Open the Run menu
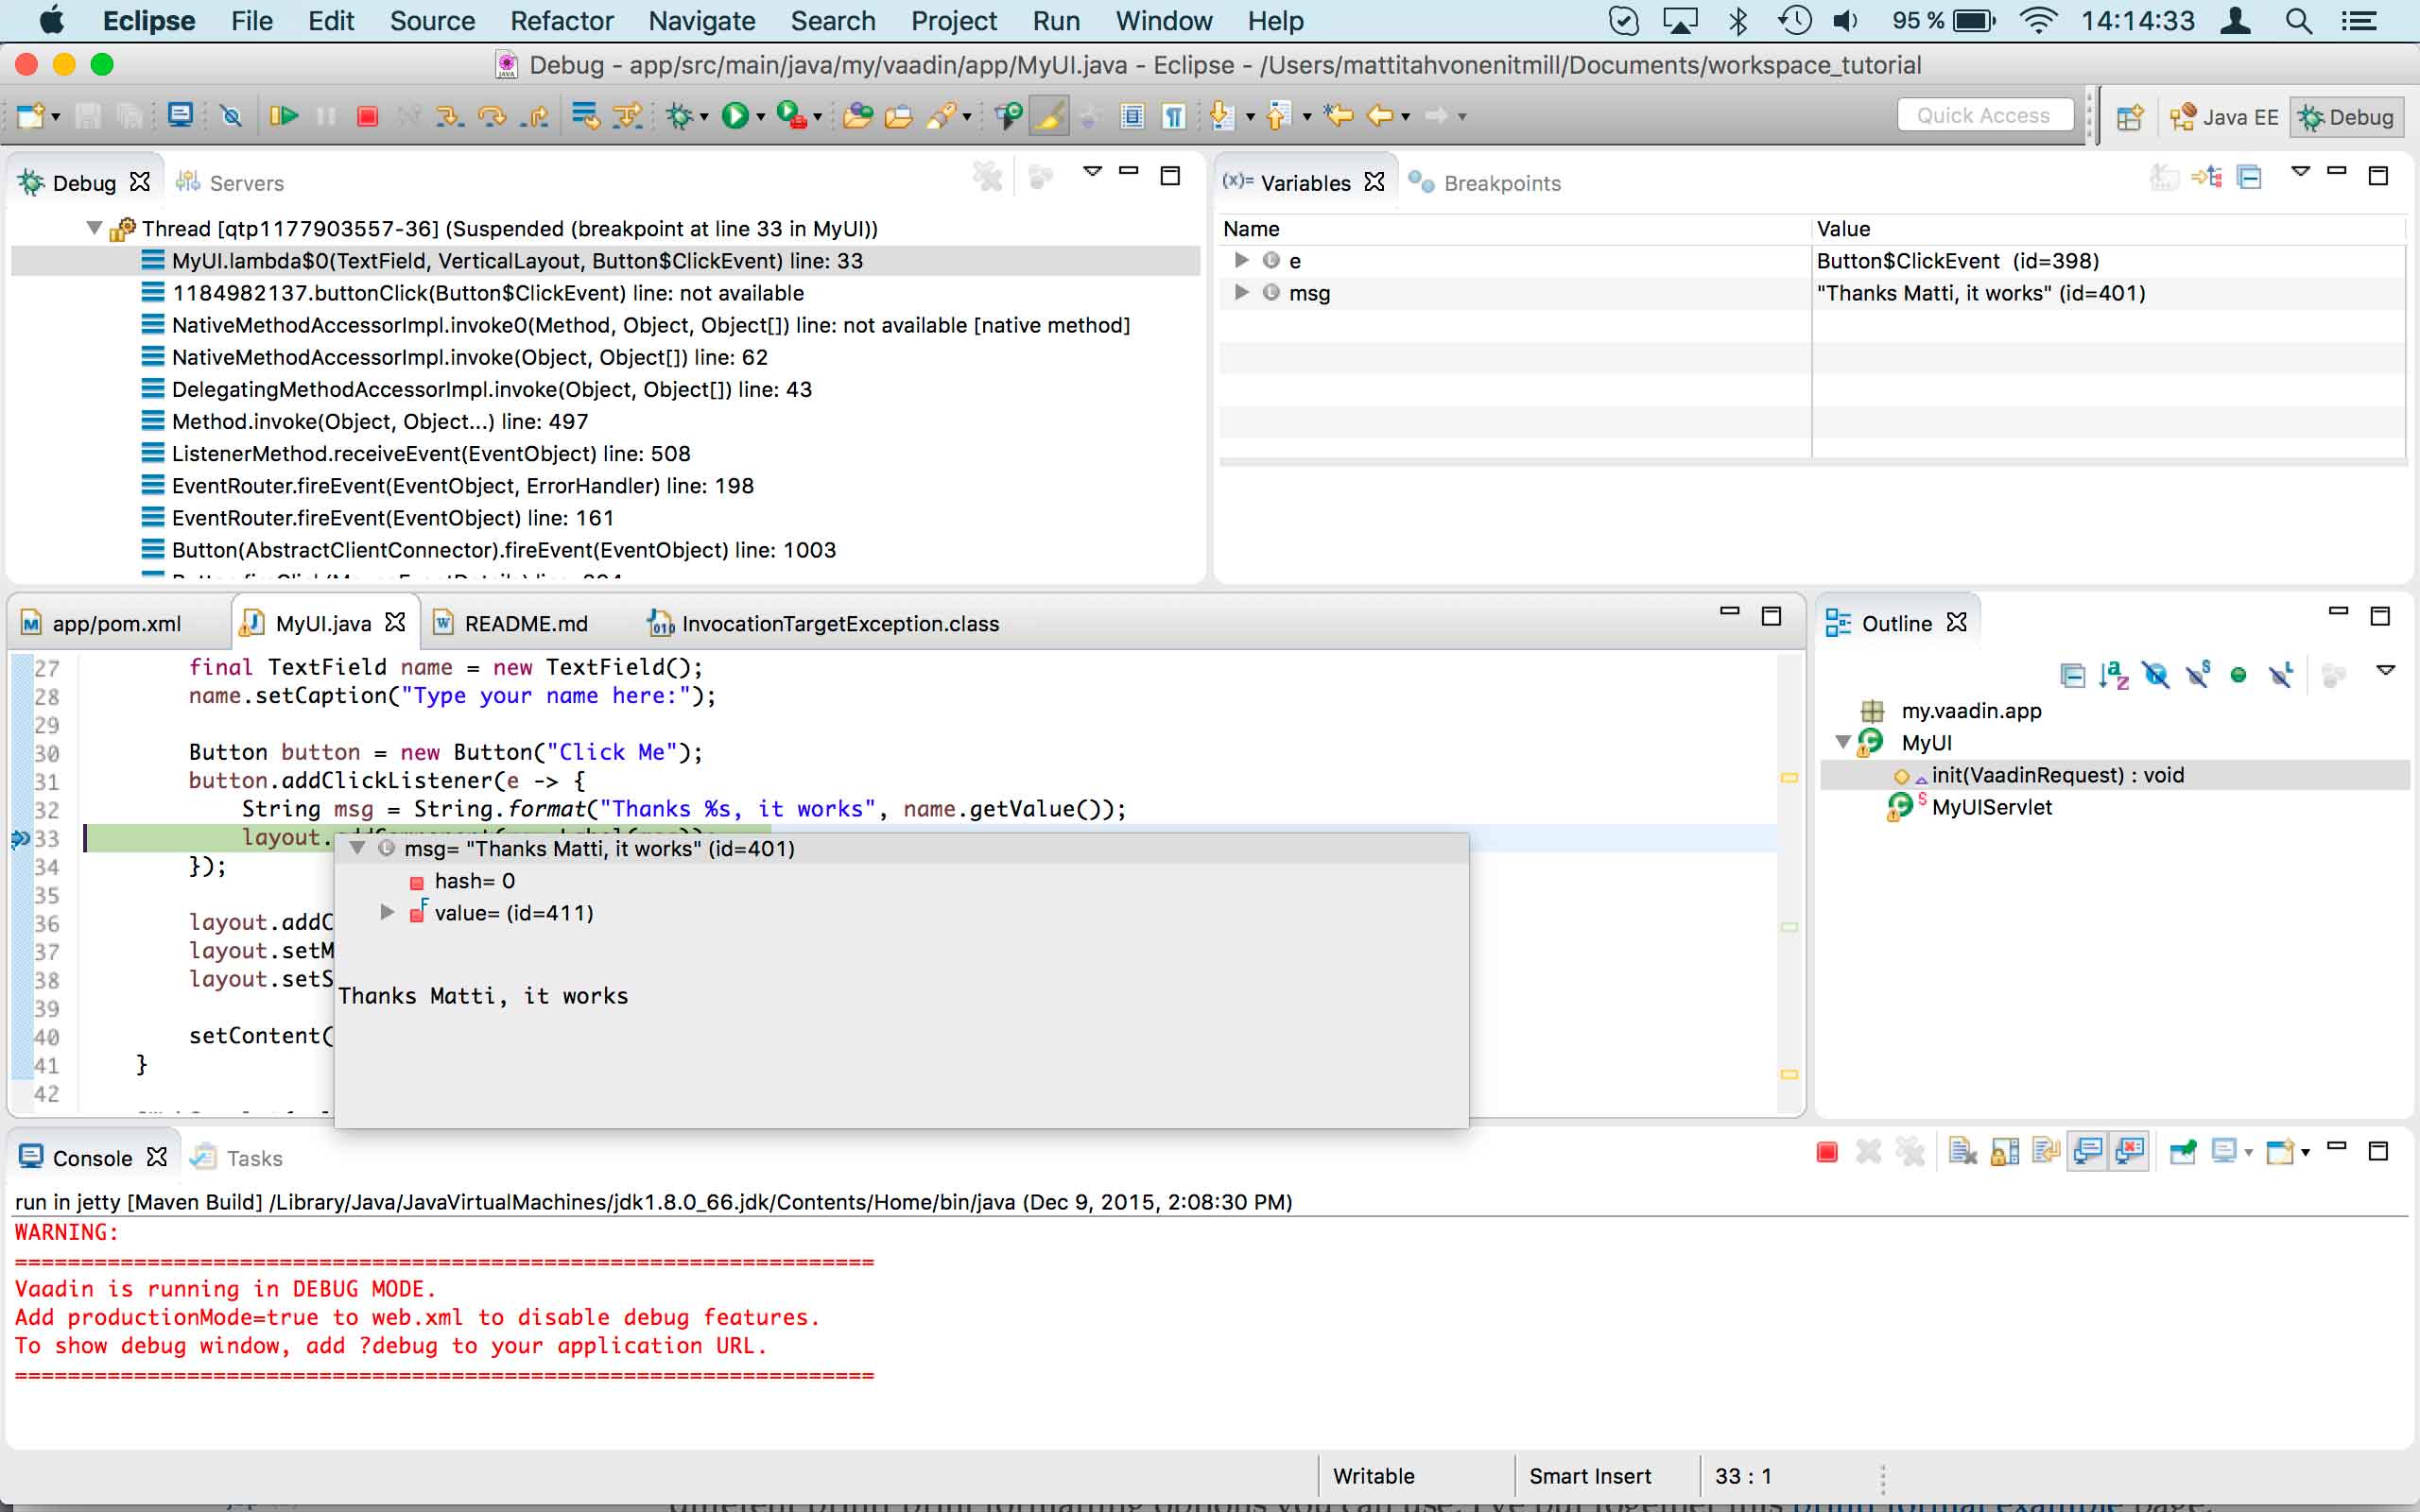 [x=1056, y=21]
